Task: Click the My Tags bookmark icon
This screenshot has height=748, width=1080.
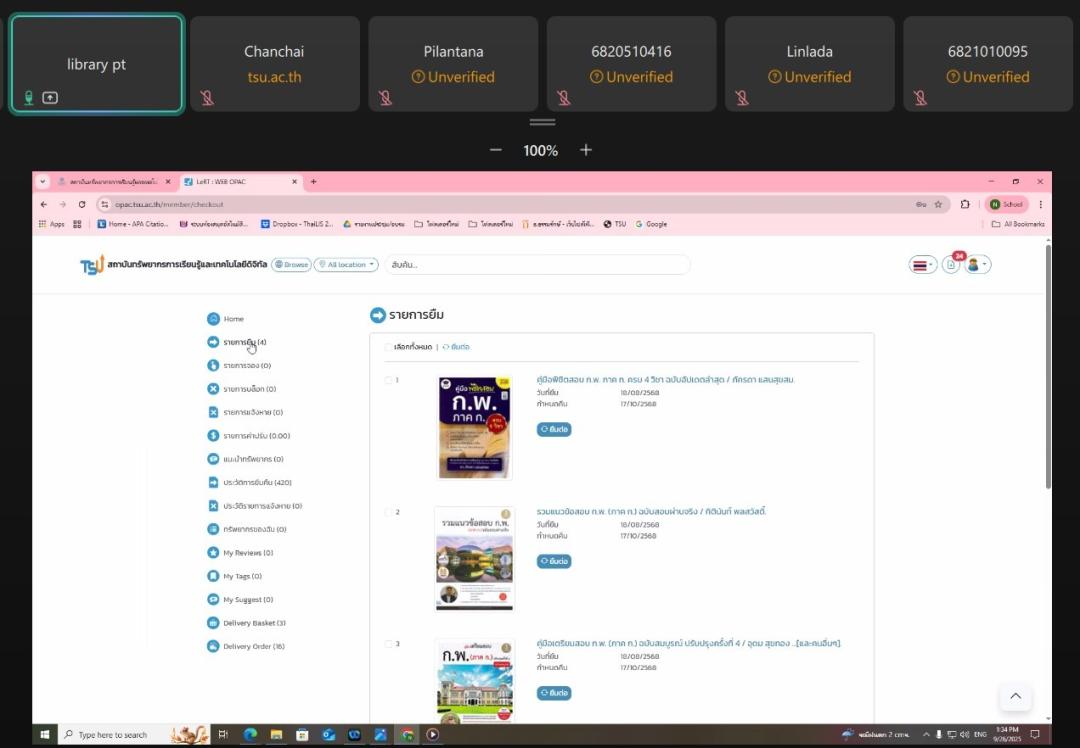Action: coord(213,576)
